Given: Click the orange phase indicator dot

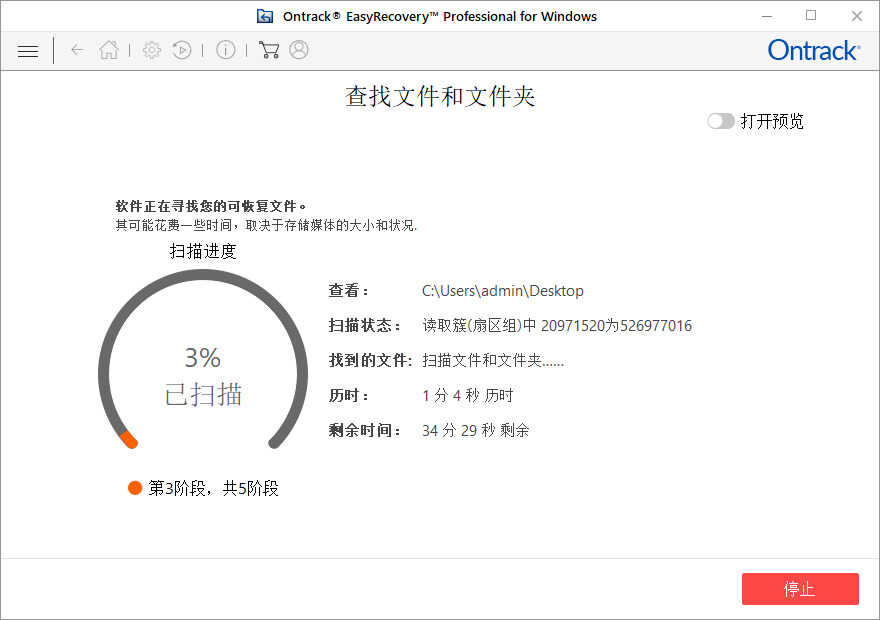Looking at the screenshot, I should coord(135,488).
